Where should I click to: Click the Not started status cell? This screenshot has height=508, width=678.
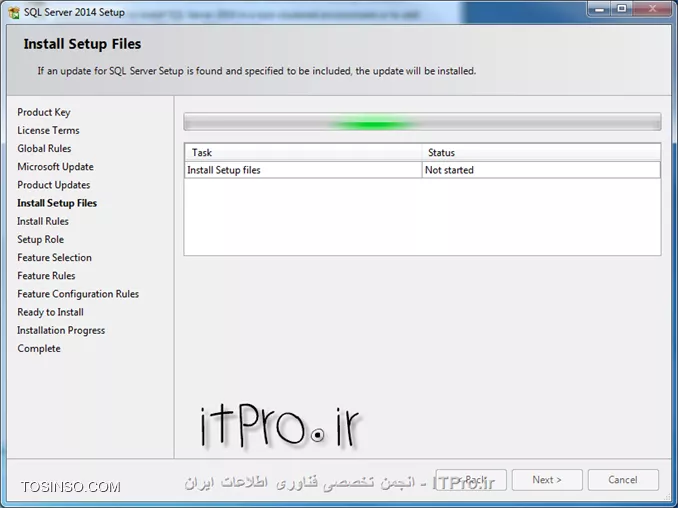541,170
